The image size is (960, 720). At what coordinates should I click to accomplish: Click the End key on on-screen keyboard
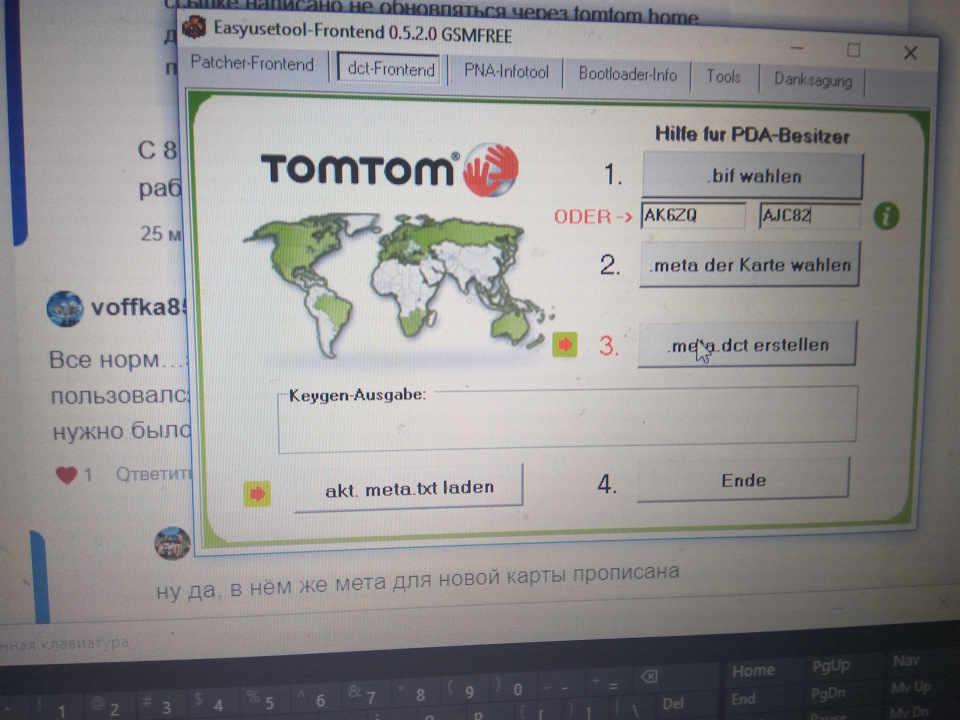pos(743,699)
